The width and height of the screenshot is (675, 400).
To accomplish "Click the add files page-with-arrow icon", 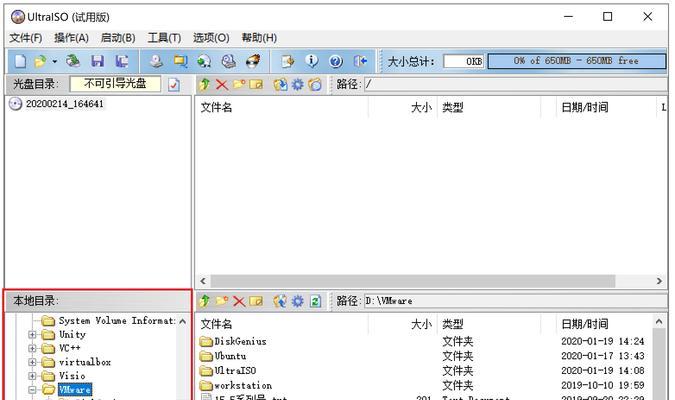I will 288,61.
